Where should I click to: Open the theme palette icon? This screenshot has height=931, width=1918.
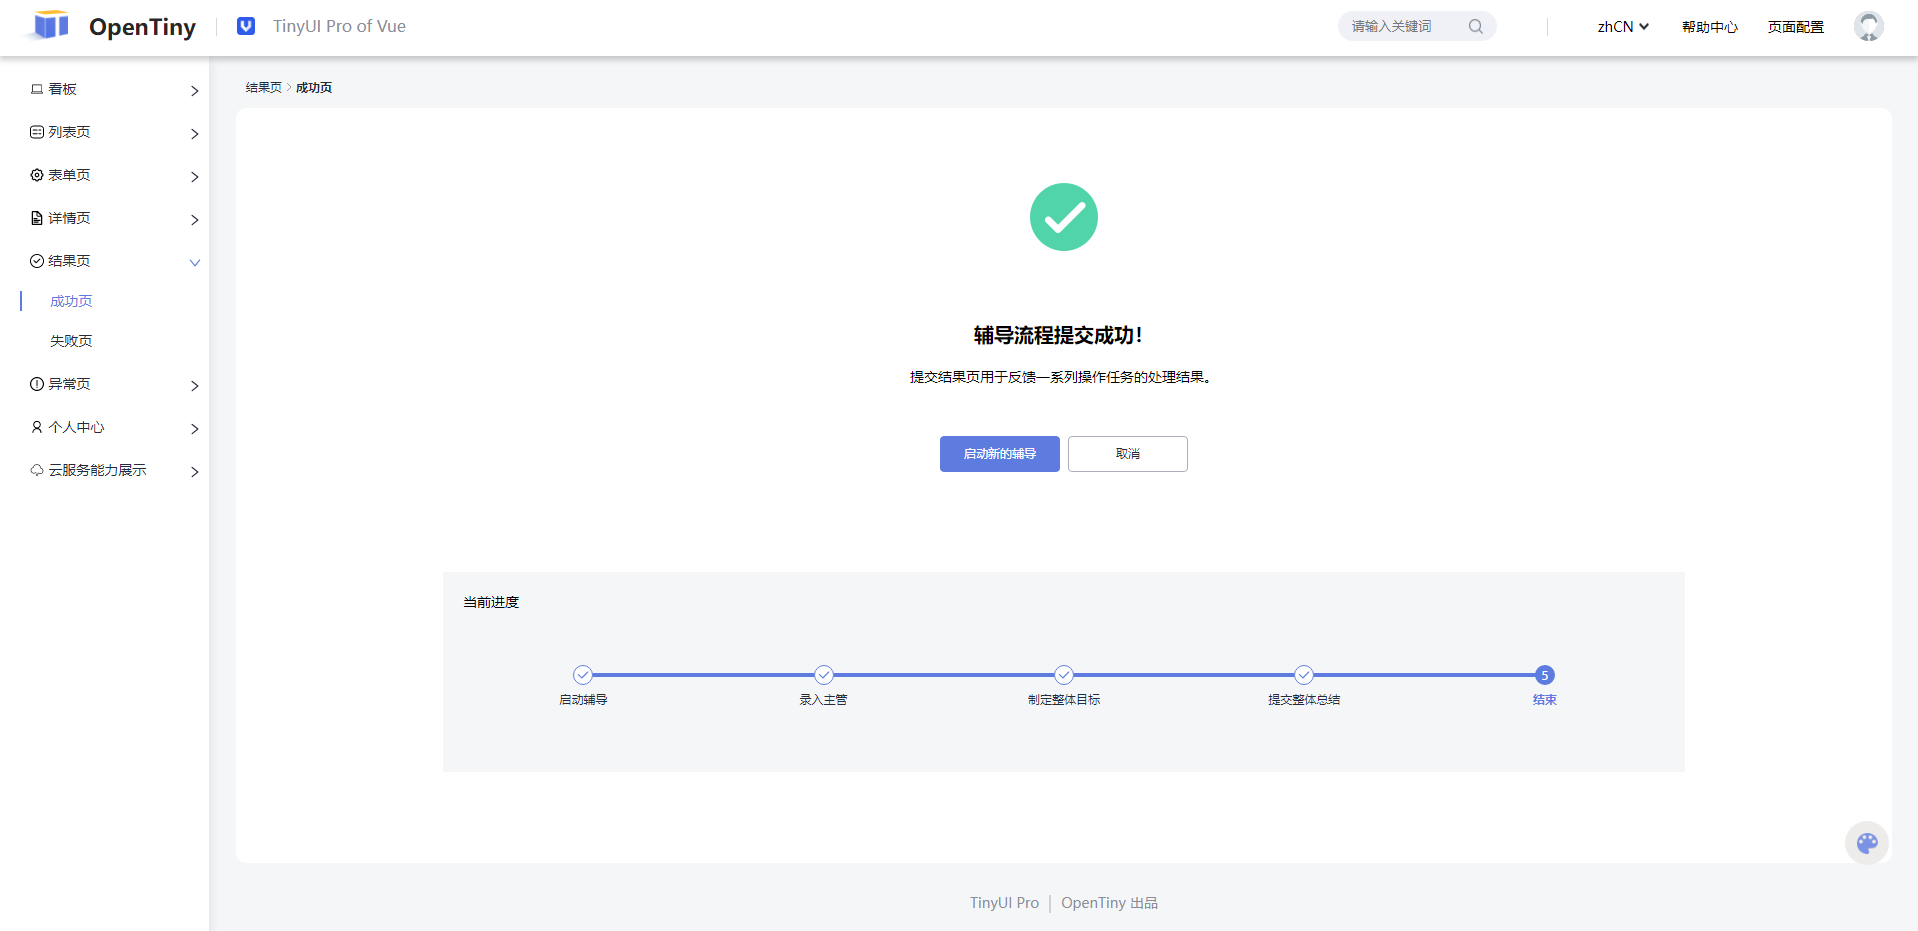1867,843
